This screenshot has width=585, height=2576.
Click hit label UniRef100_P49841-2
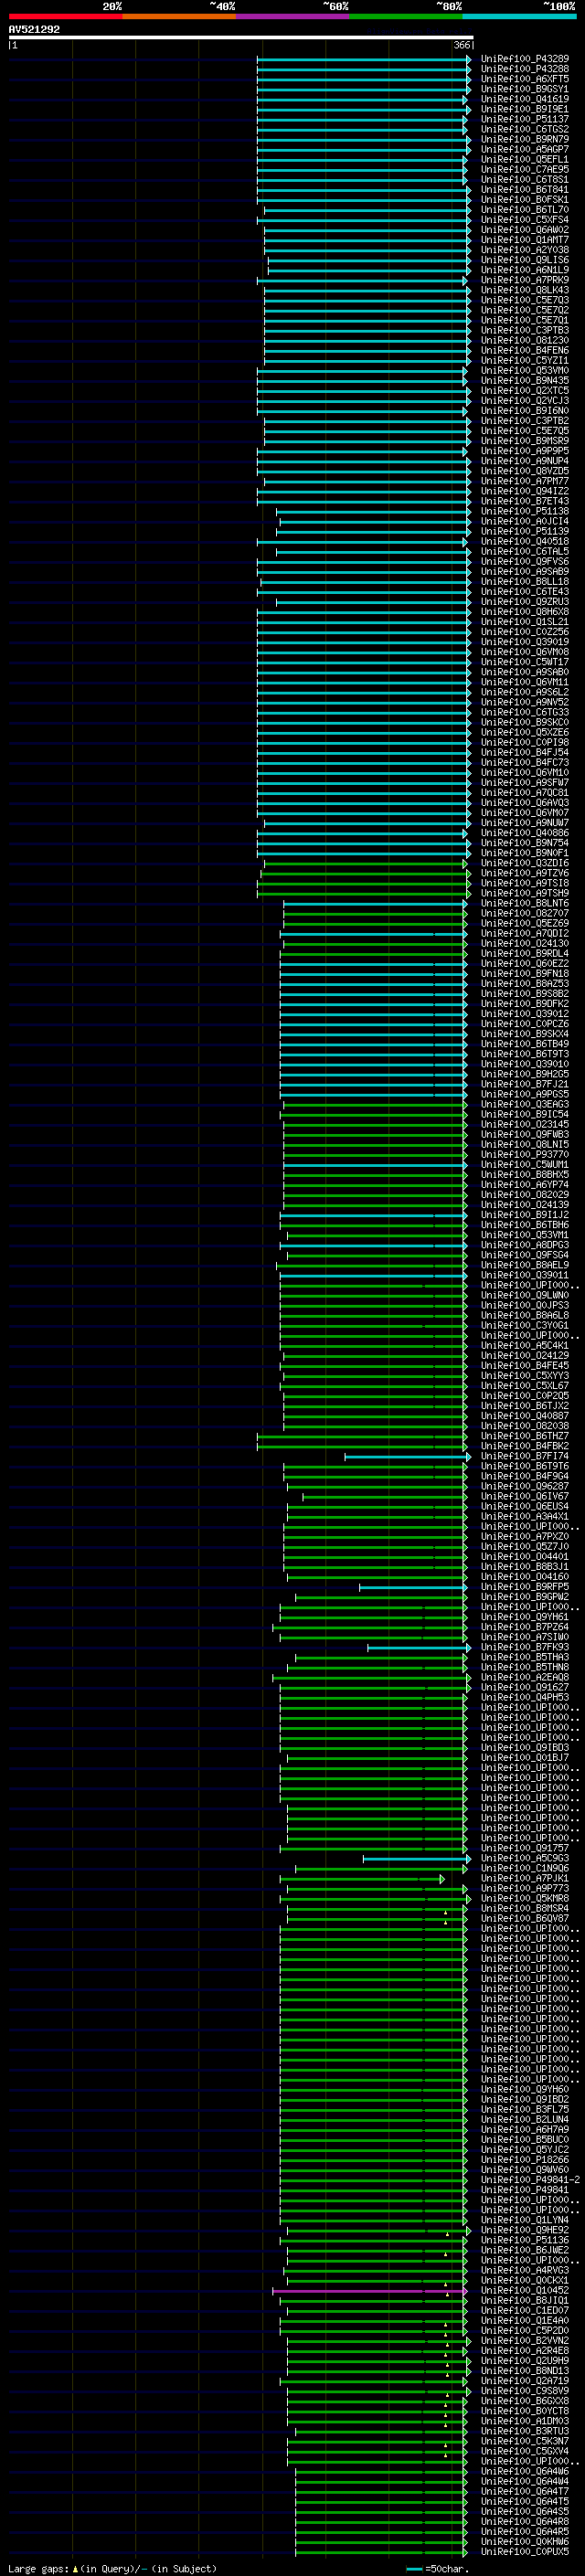click(530, 2180)
